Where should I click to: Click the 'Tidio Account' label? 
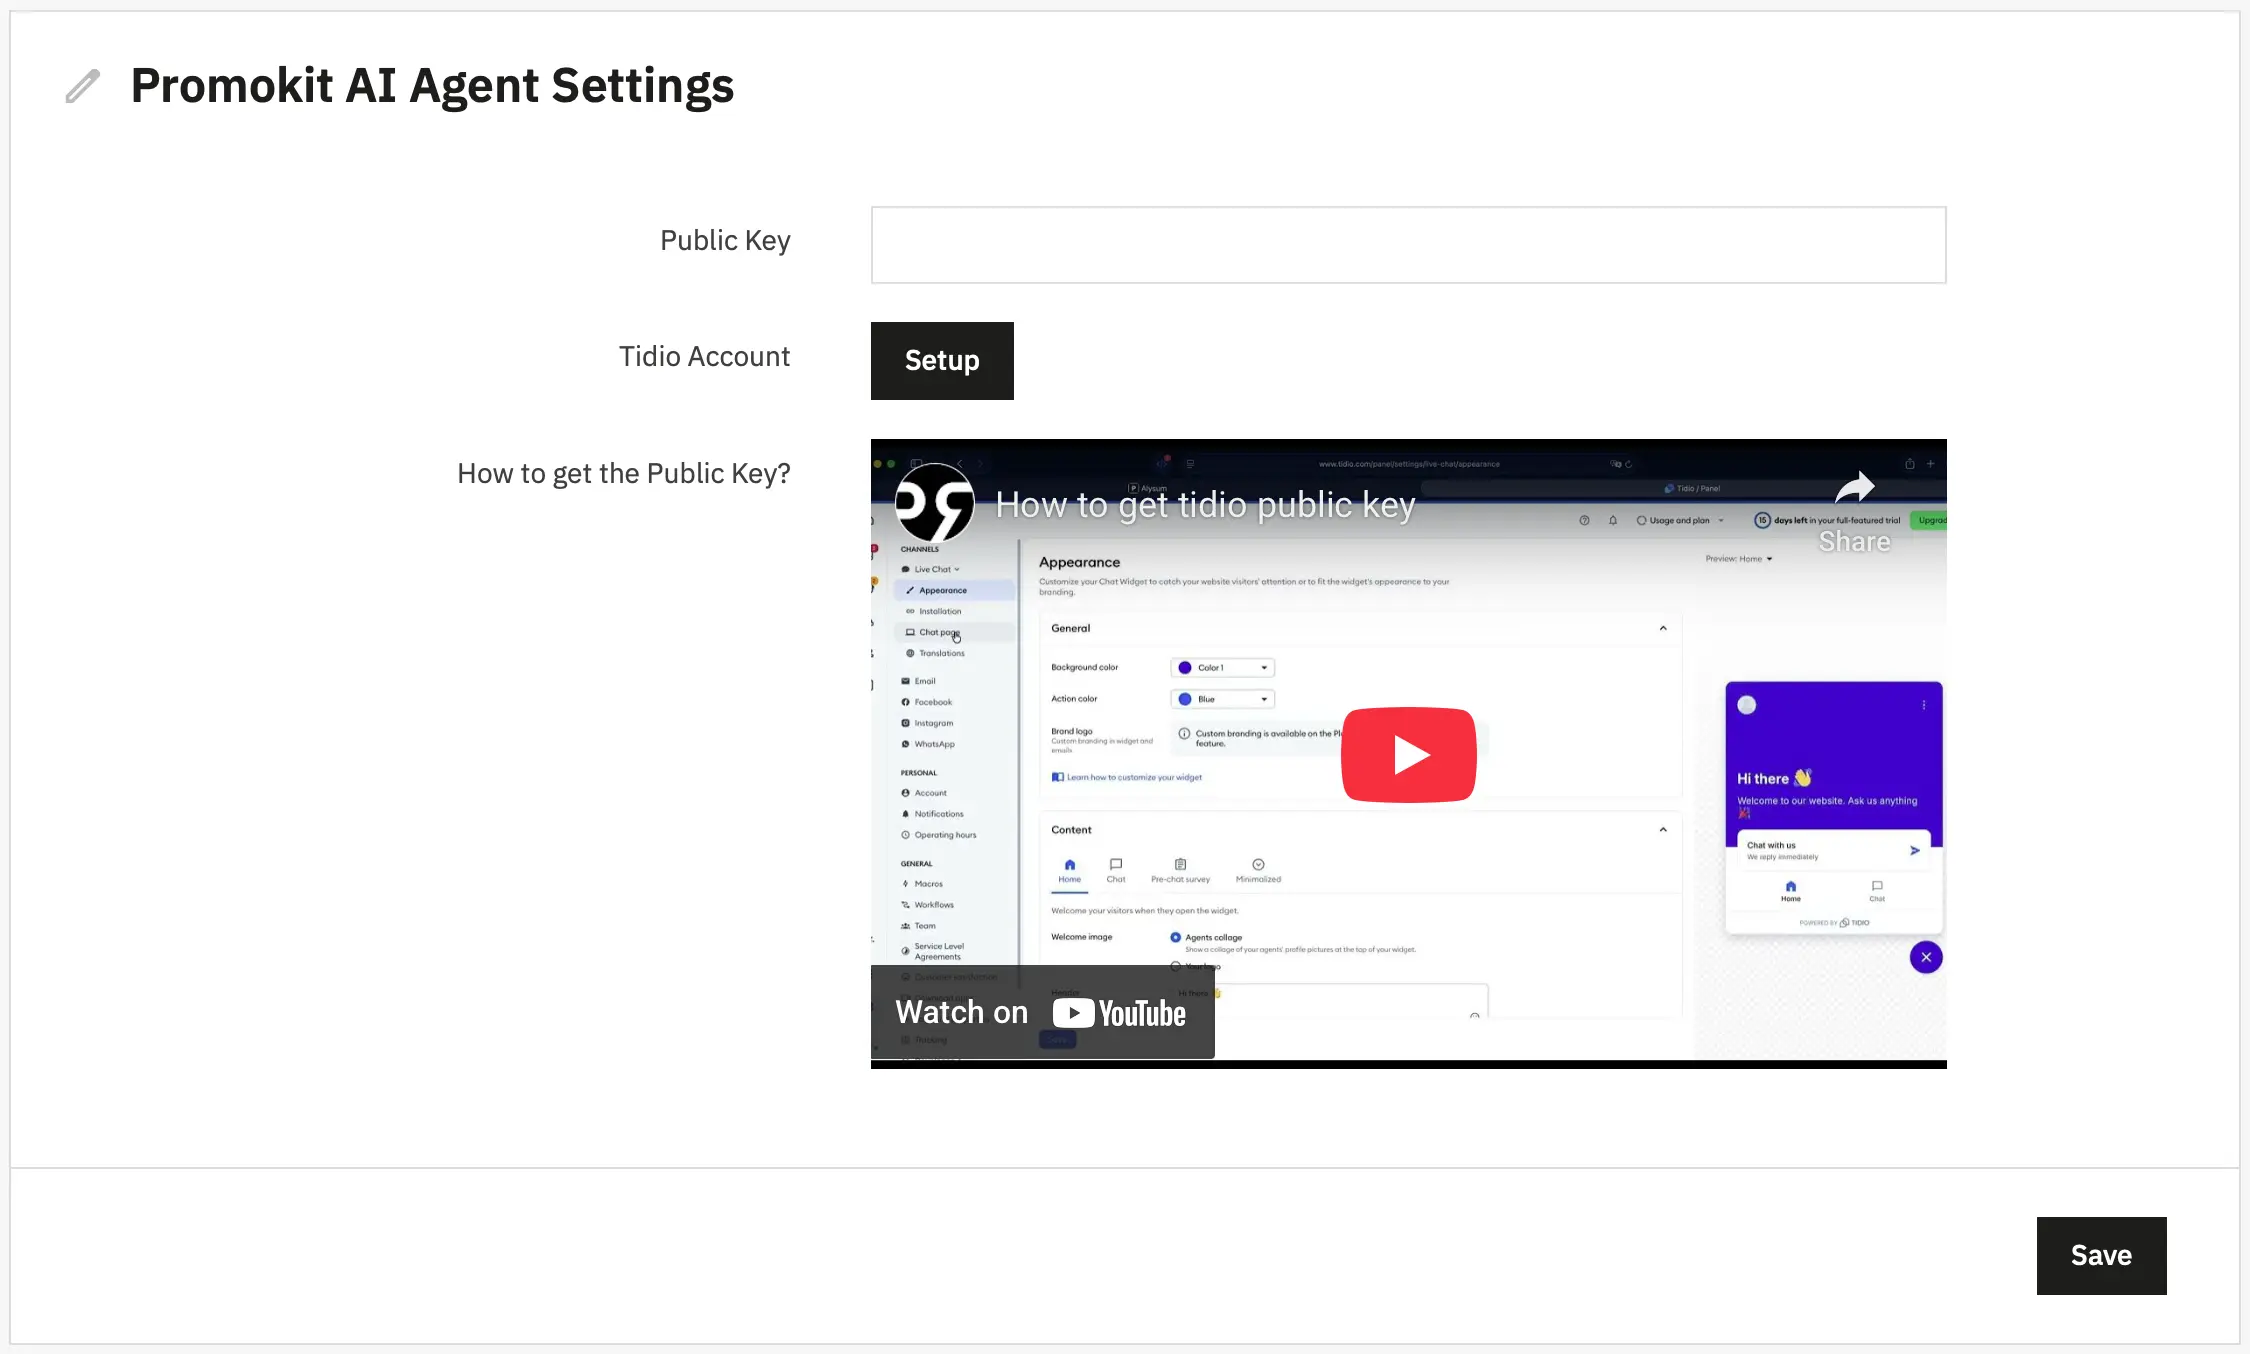click(x=704, y=357)
